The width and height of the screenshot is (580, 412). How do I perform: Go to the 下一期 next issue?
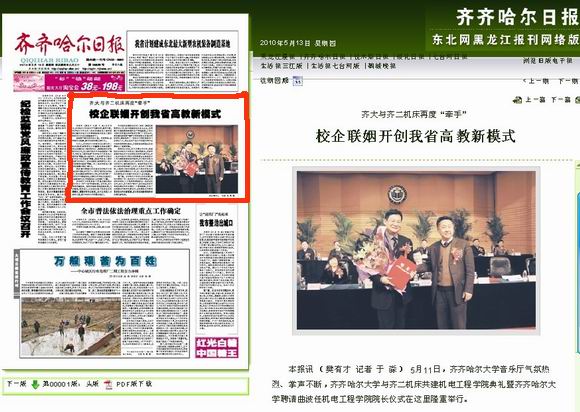[568, 81]
